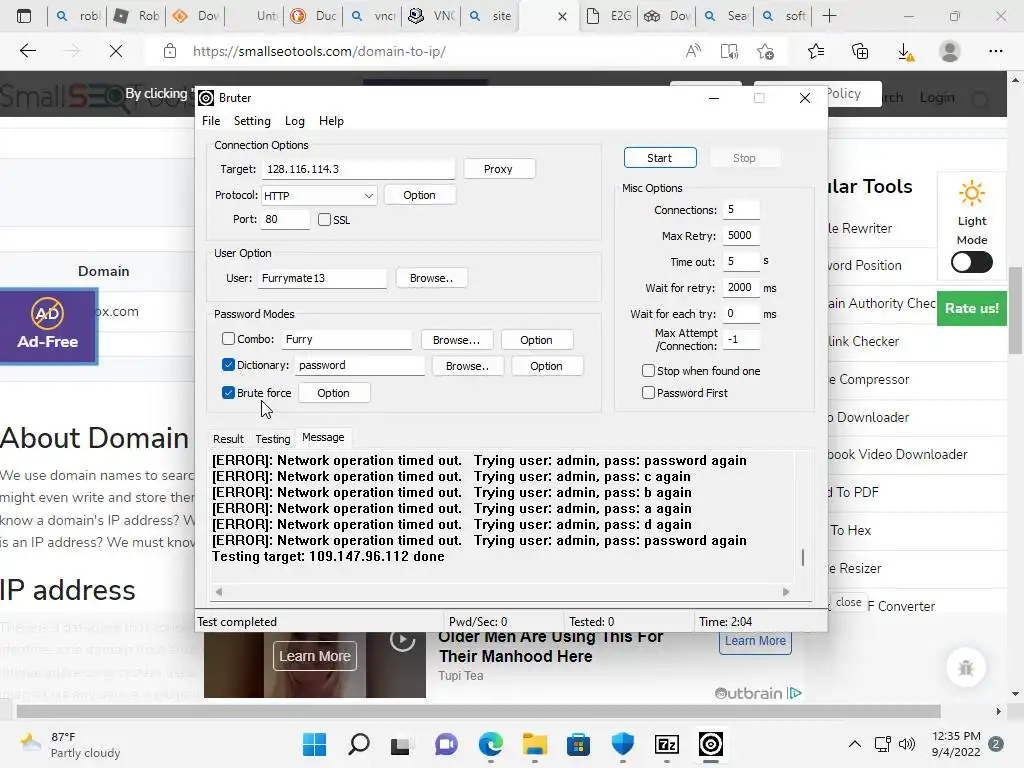Viewport: 1024px width, 768px height.
Task: Click the Proxy button
Action: click(x=498, y=169)
